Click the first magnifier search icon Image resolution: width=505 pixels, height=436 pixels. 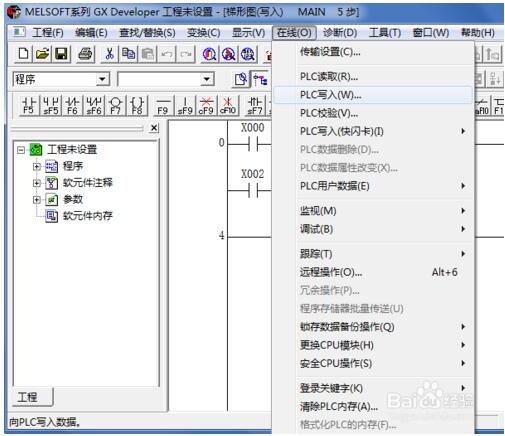(x=209, y=54)
